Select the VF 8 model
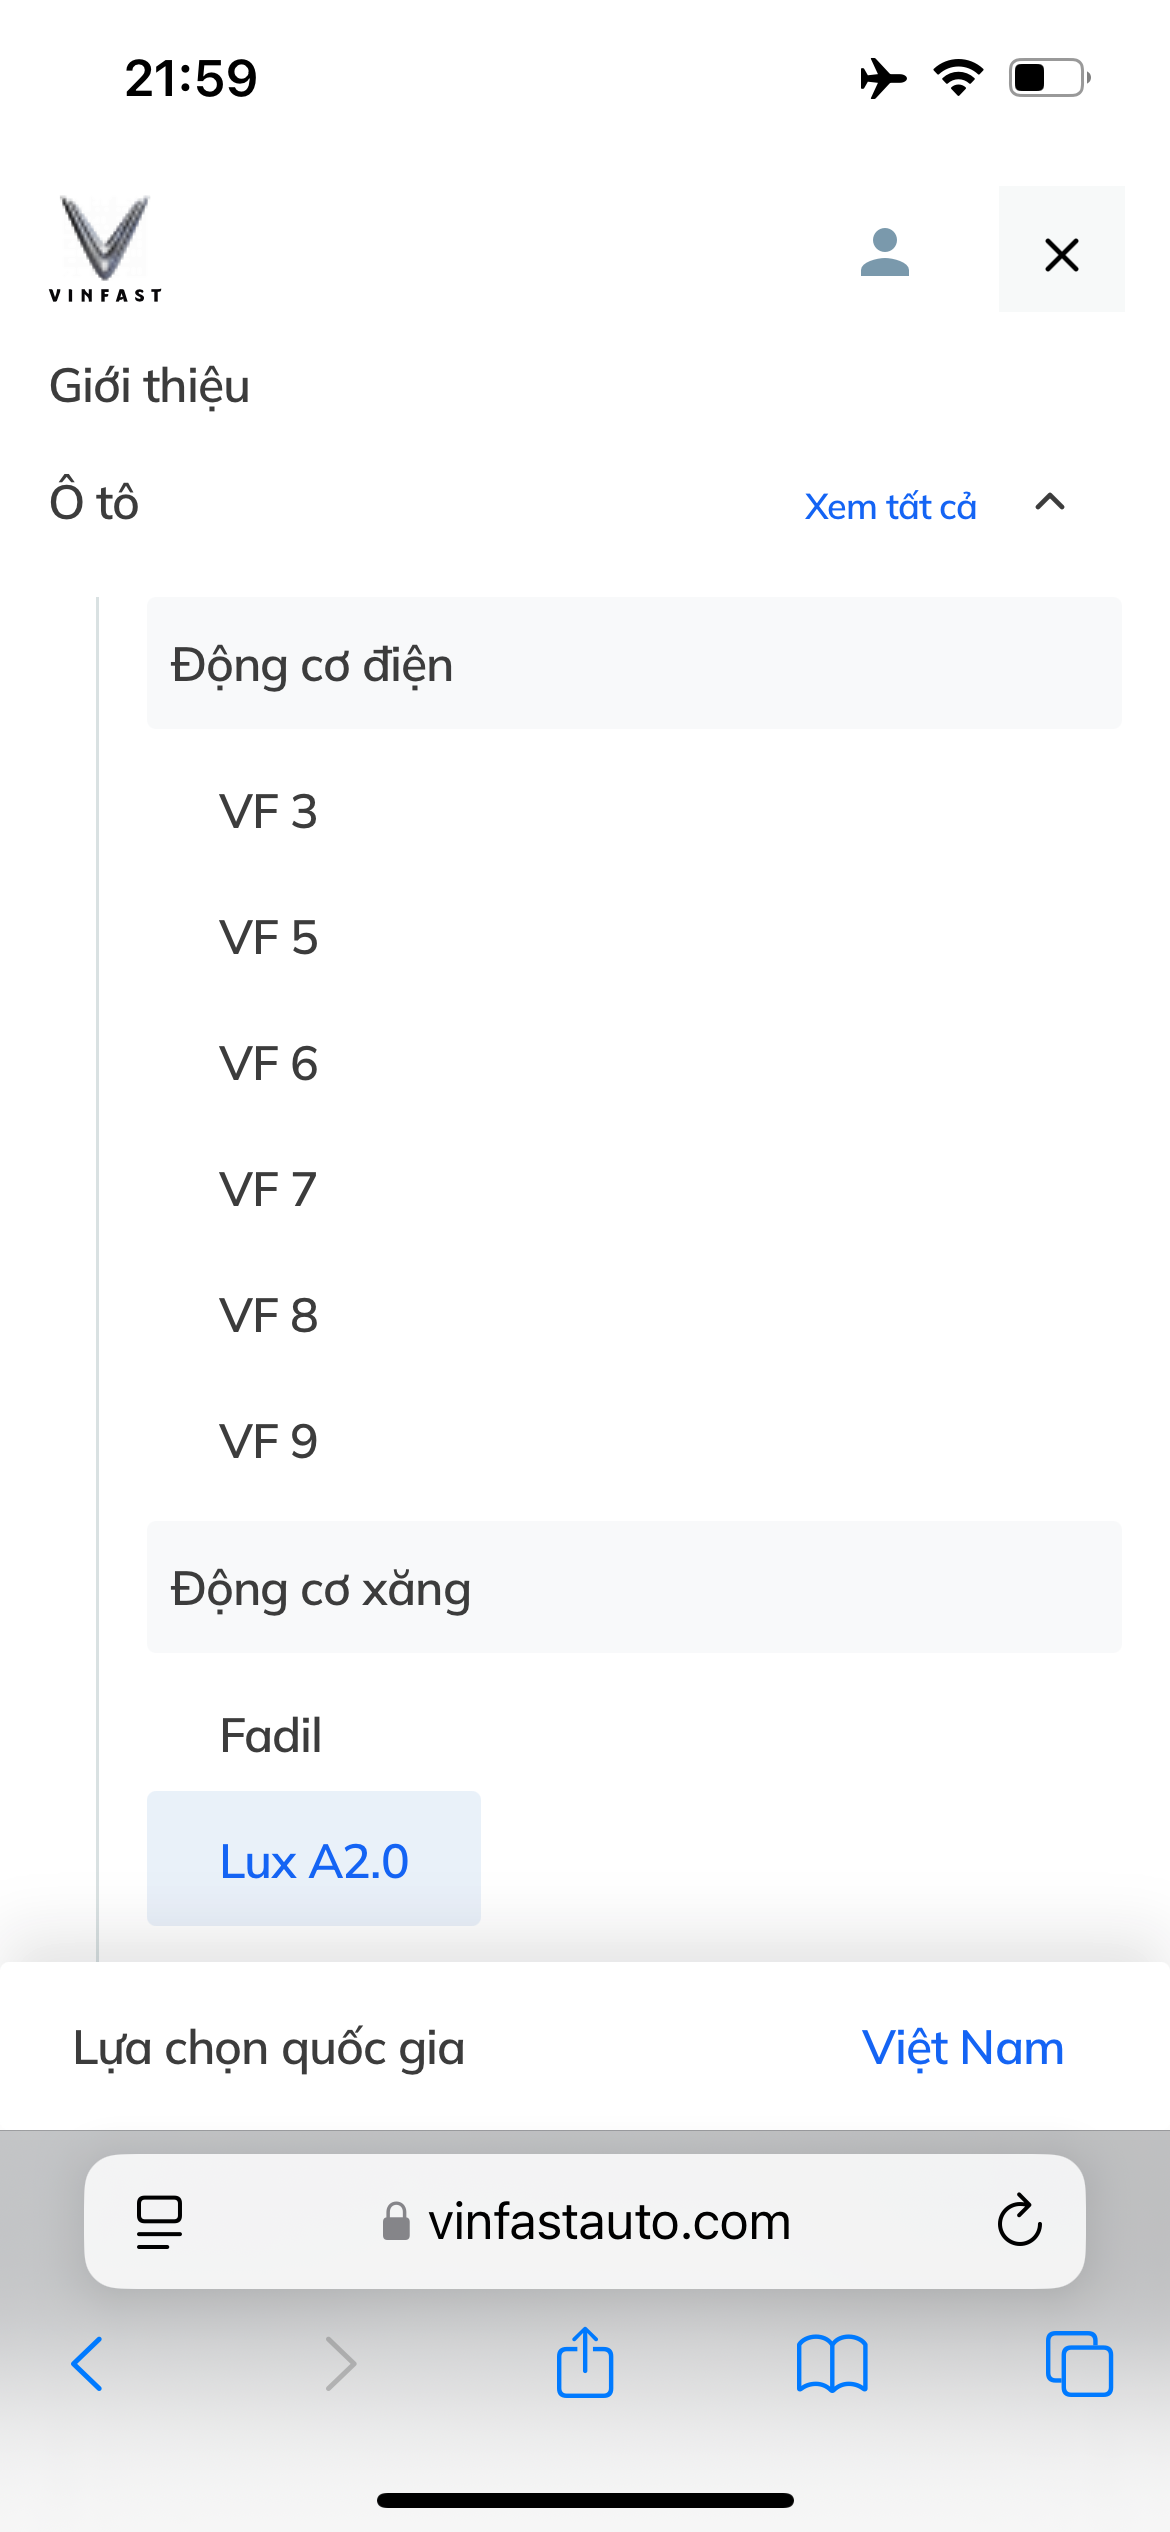Screen dimensions: 1170x2532 (x=268, y=1316)
